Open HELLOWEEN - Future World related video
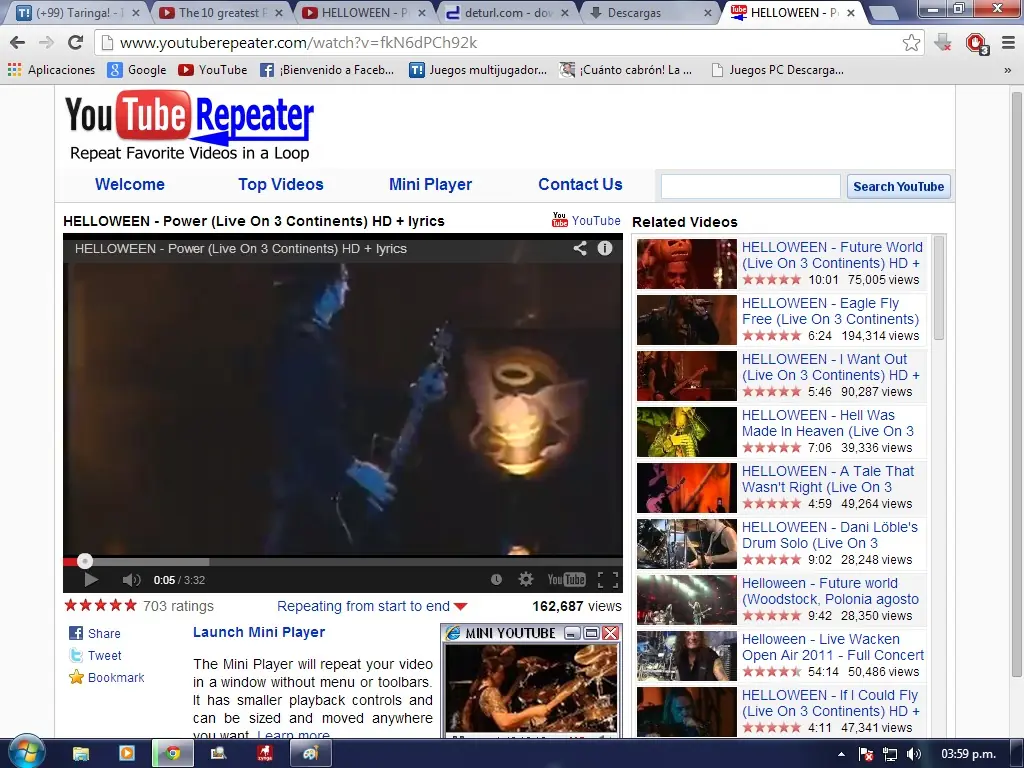 pyautogui.click(x=832, y=255)
